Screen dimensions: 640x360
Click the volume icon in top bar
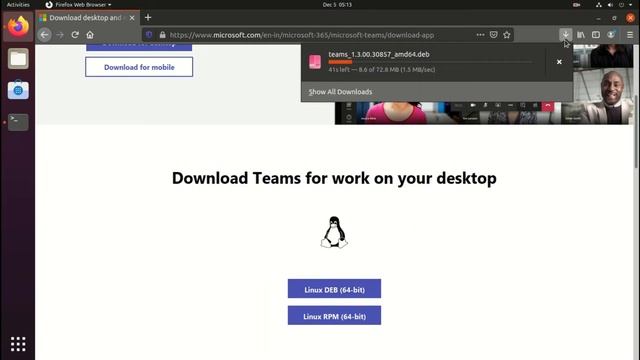tap(610, 5)
